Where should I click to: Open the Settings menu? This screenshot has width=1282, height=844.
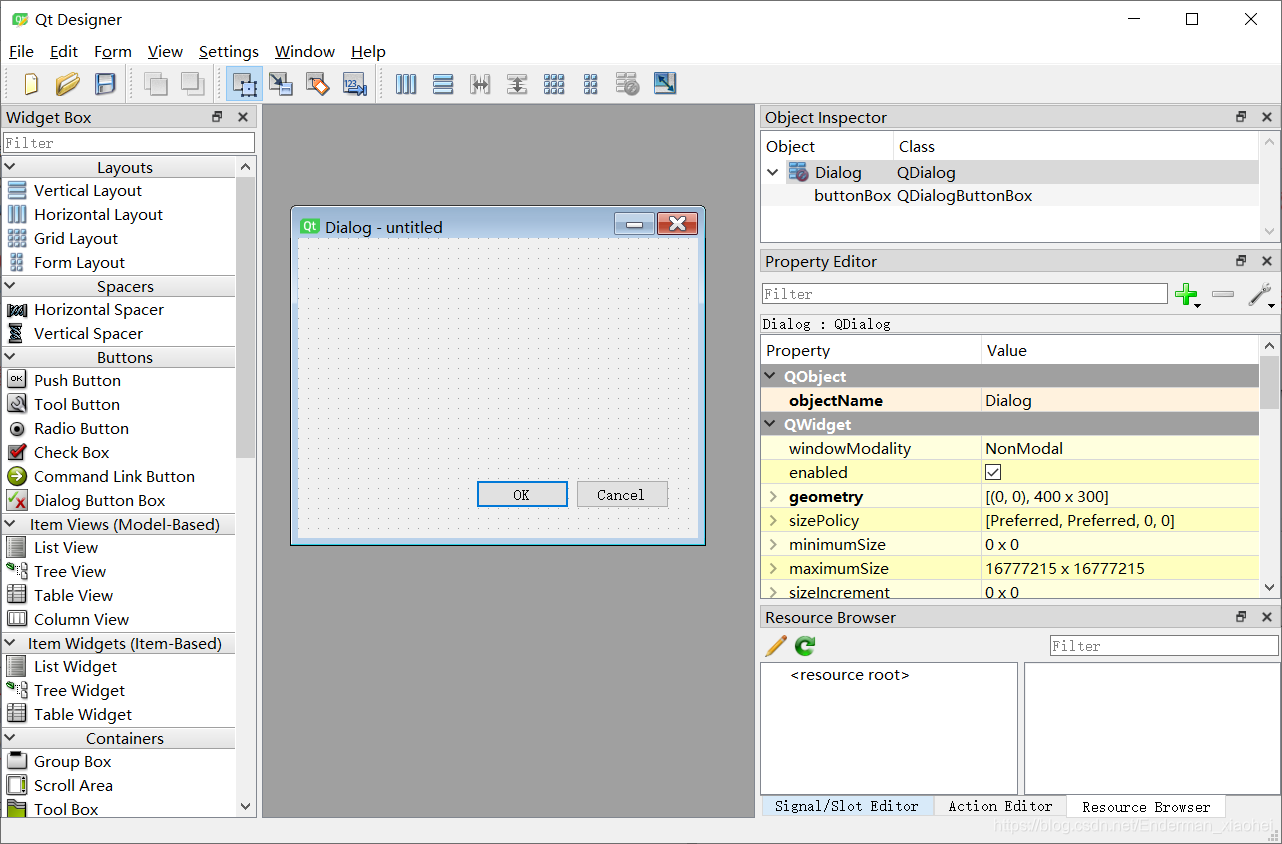pos(229,51)
